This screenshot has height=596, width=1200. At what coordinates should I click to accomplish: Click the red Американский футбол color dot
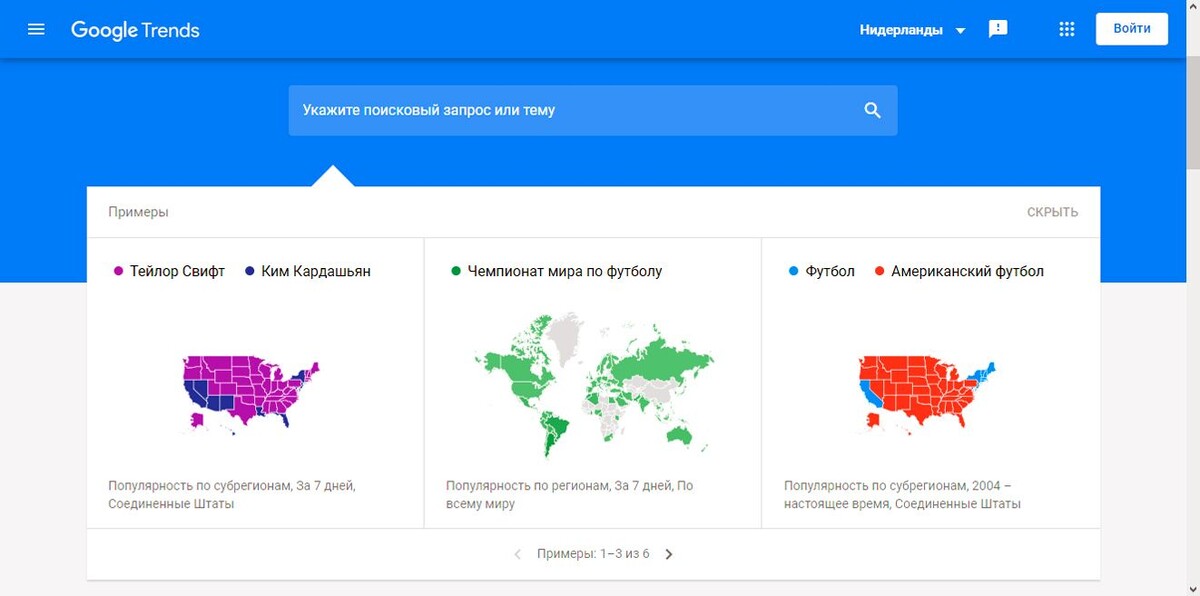click(879, 271)
